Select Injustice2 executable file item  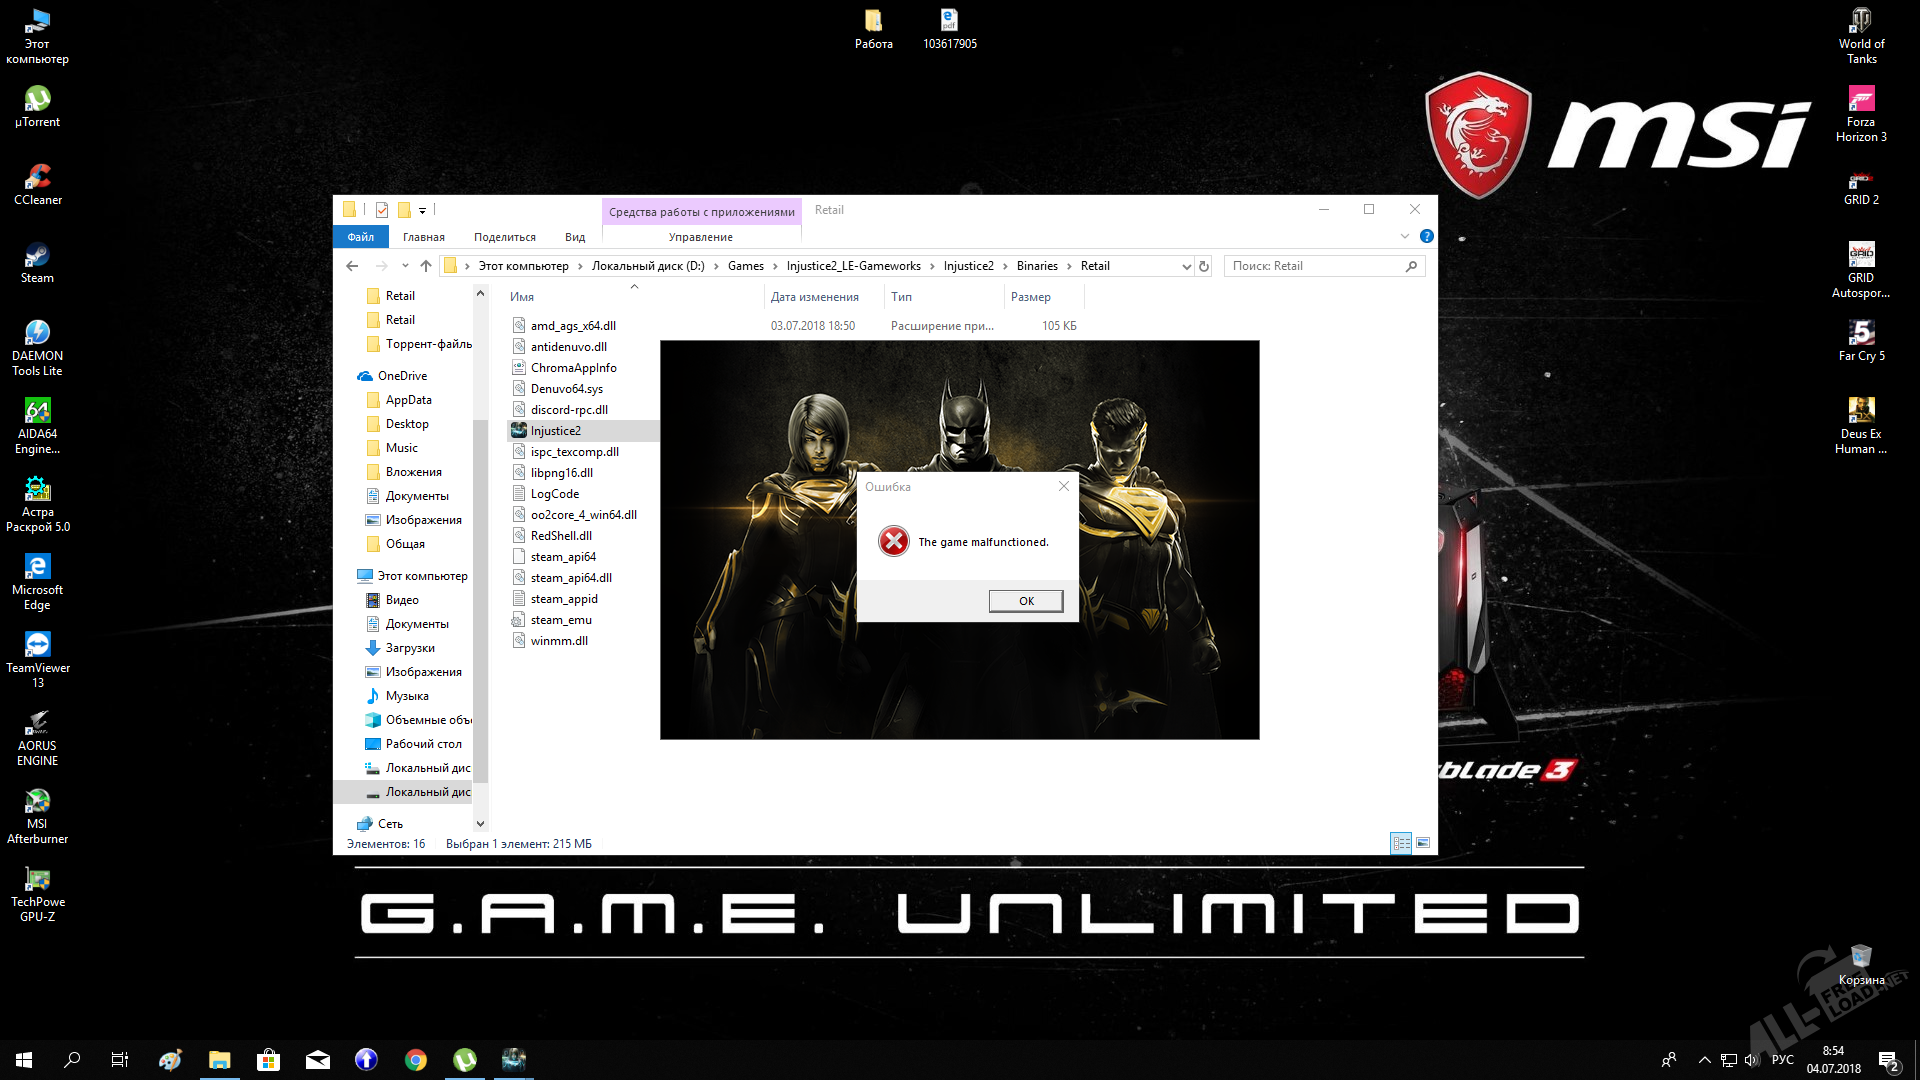[x=554, y=430]
